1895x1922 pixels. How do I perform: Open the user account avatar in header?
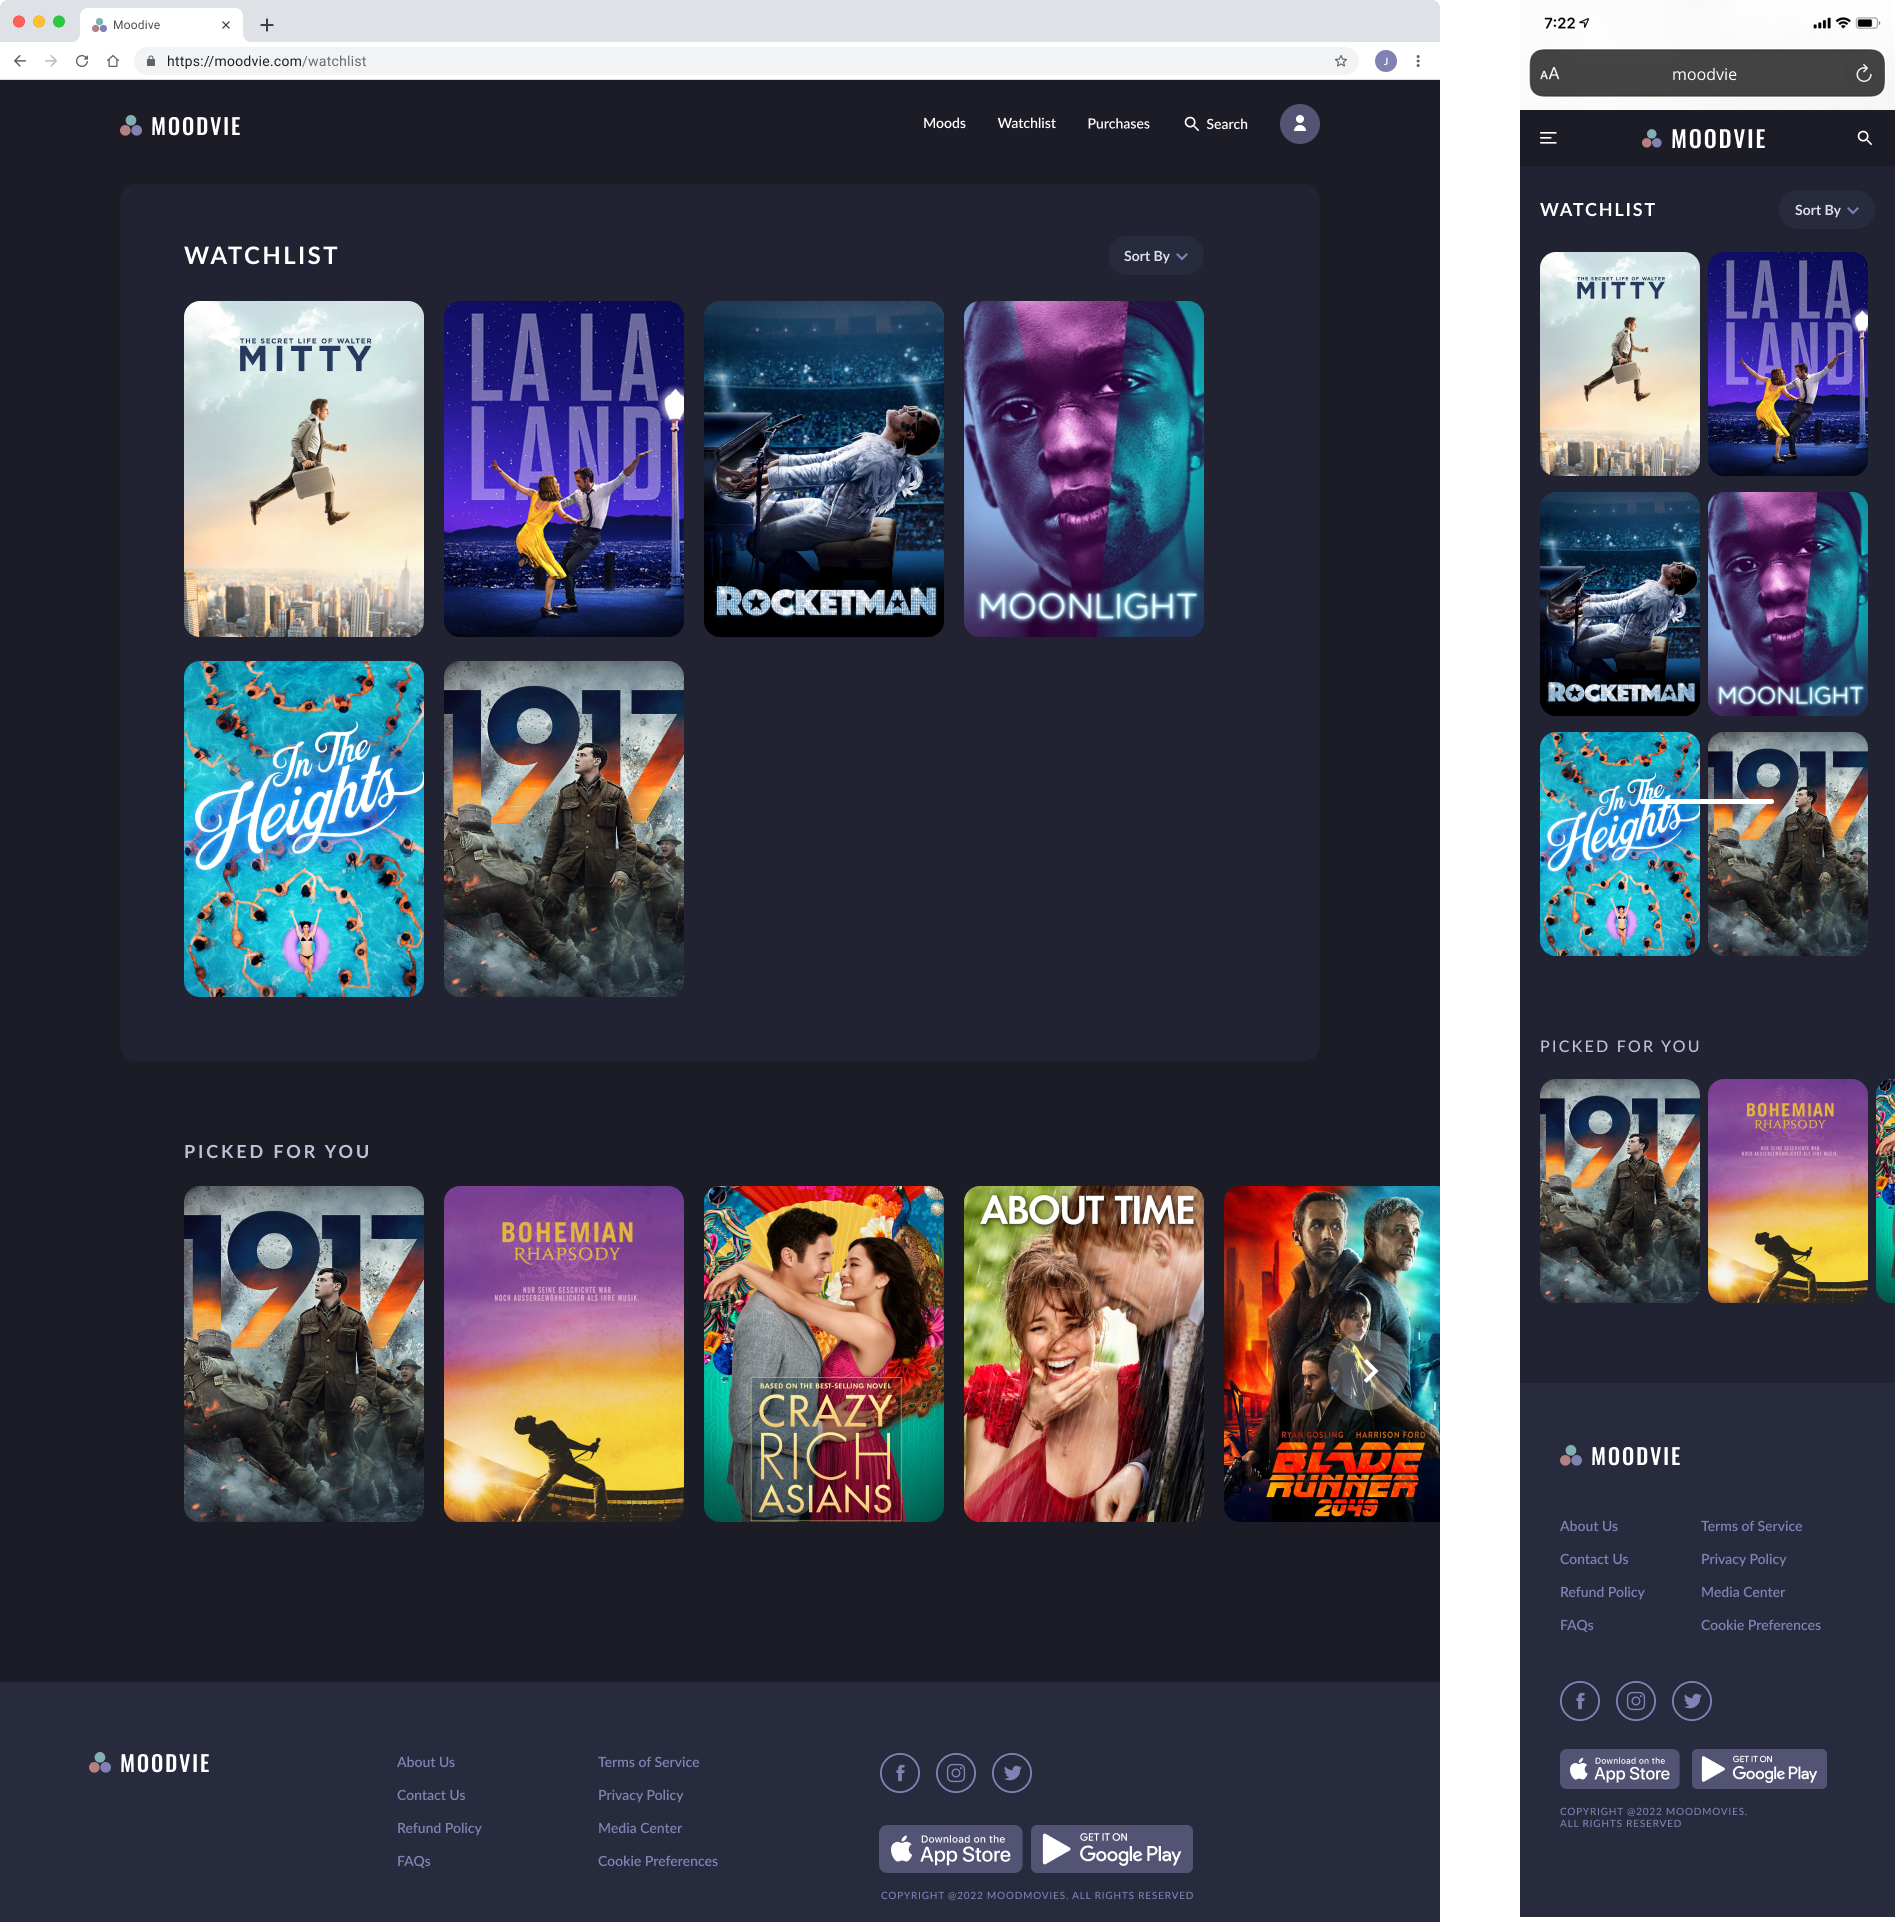(x=1300, y=124)
